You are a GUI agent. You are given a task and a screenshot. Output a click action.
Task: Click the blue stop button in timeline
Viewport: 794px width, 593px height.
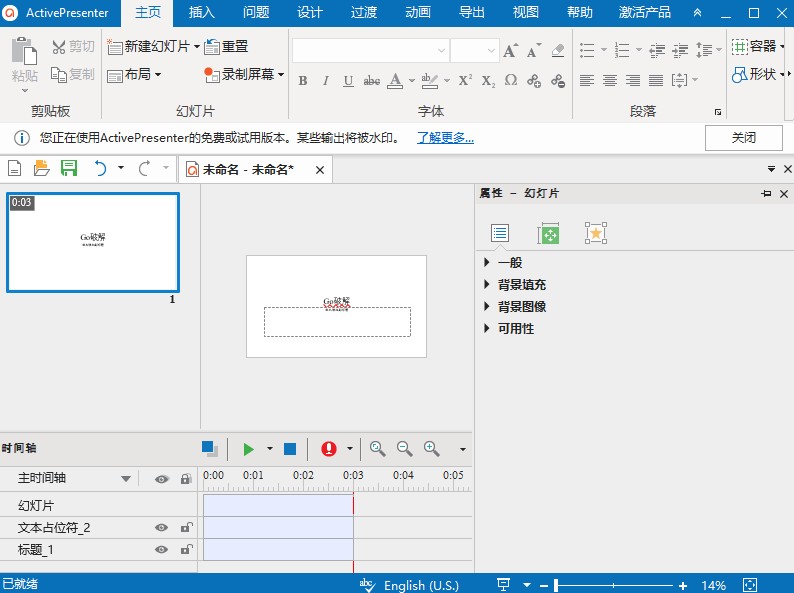pos(290,450)
